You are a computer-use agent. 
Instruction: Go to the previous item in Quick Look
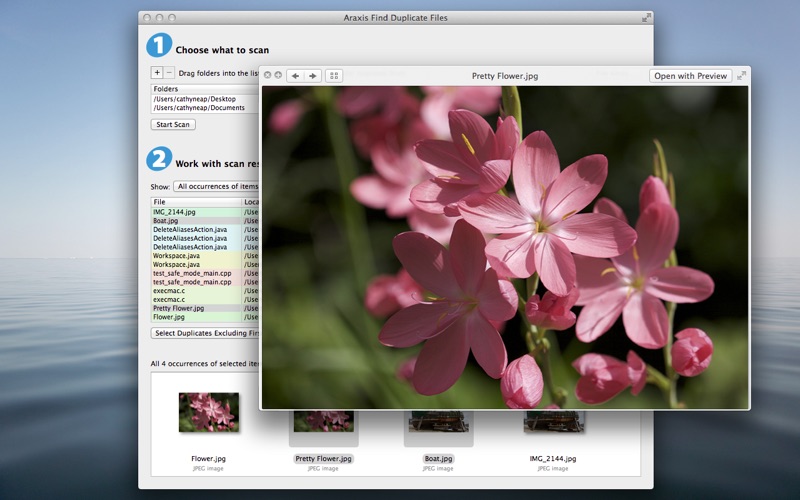coord(295,76)
